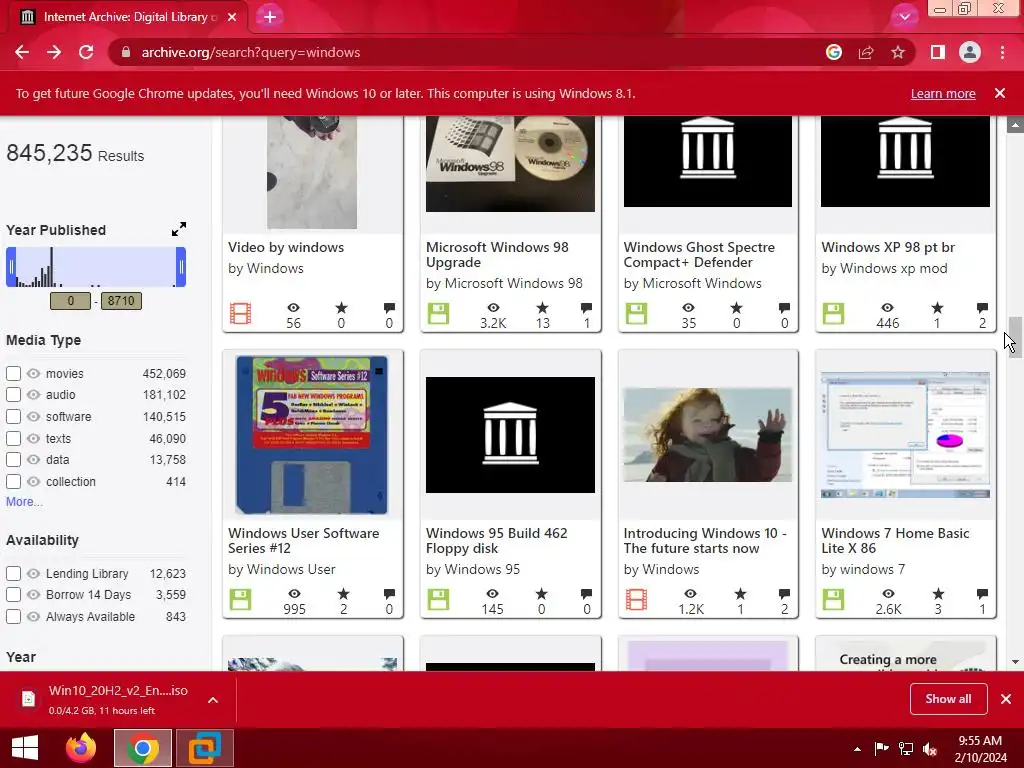Viewport: 1024px width, 768px height.
Task: Open a new browser tab
Action: pos(270,17)
